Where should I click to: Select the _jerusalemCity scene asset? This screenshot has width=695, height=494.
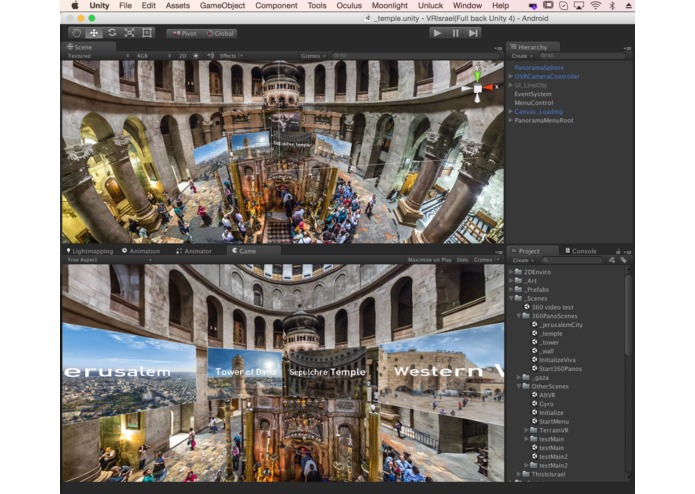tap(557, 325)
